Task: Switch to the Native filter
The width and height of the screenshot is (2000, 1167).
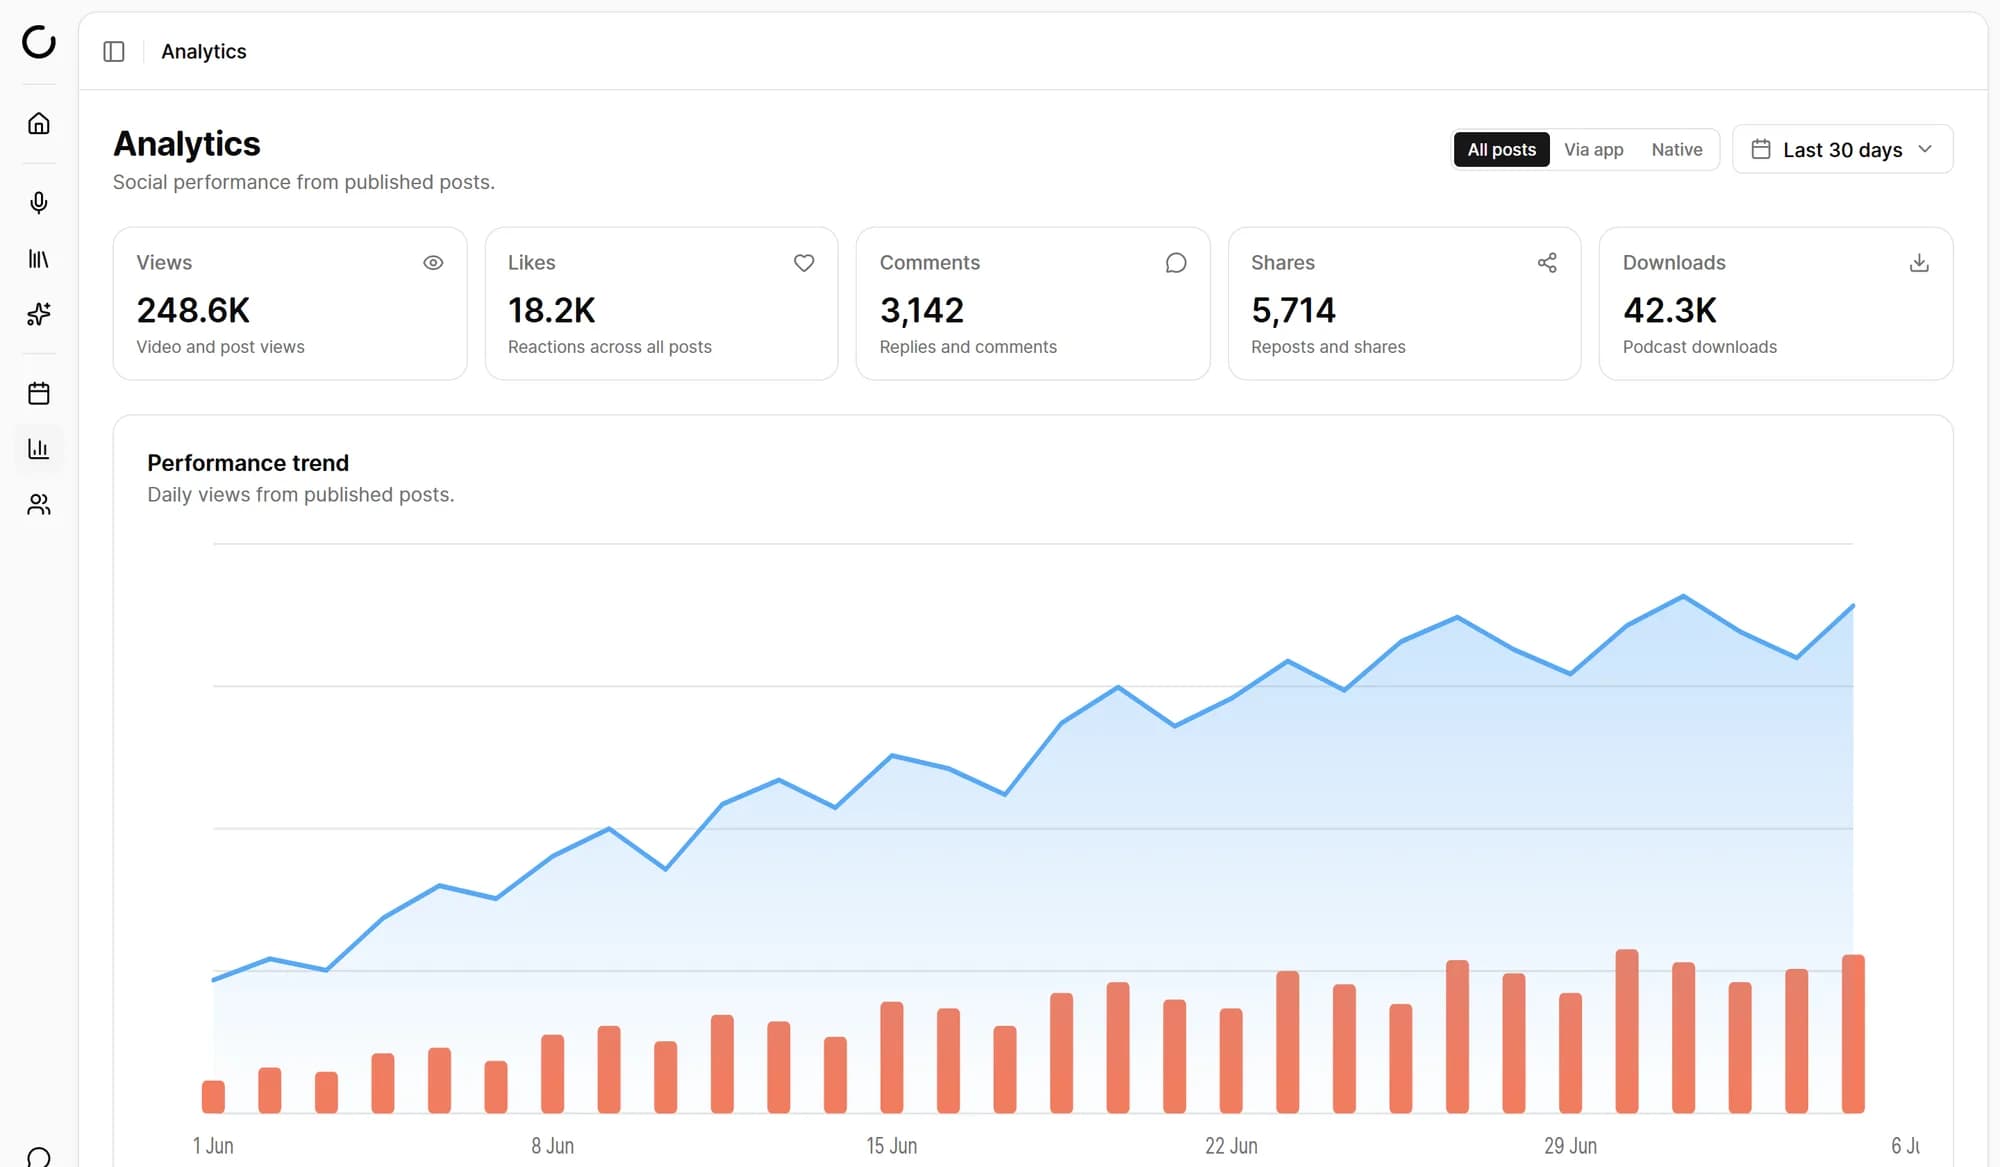Action: 1677,149
